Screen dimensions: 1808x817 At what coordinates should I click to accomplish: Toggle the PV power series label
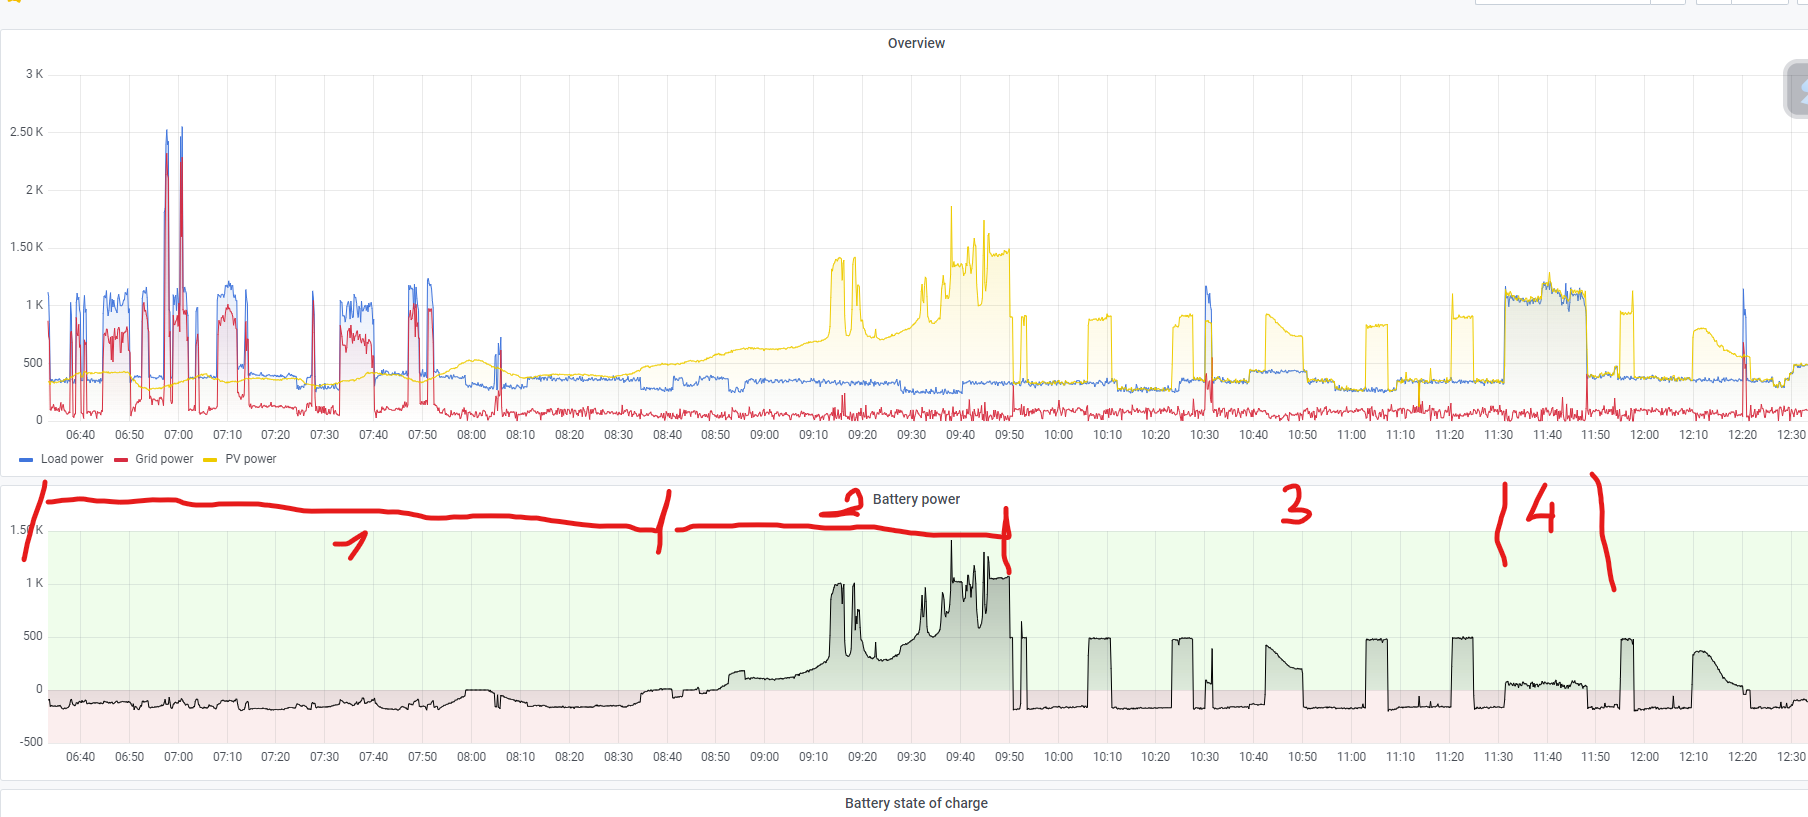point(251,459)
